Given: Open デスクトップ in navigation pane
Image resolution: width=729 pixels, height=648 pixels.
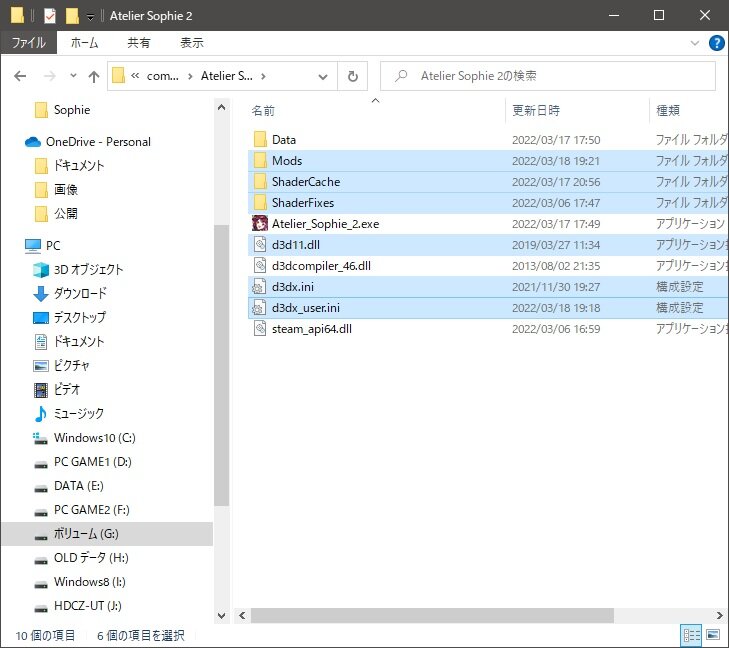Looking at the screenshot, I should click(x=80, y=317).
